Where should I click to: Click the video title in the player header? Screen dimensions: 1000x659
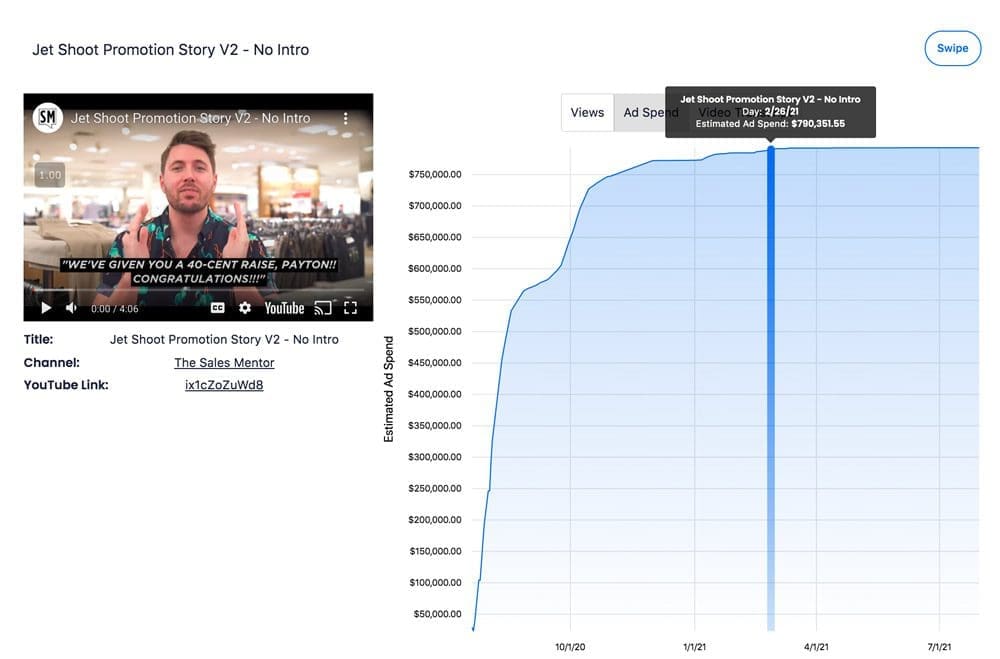[x=190, y=118]
